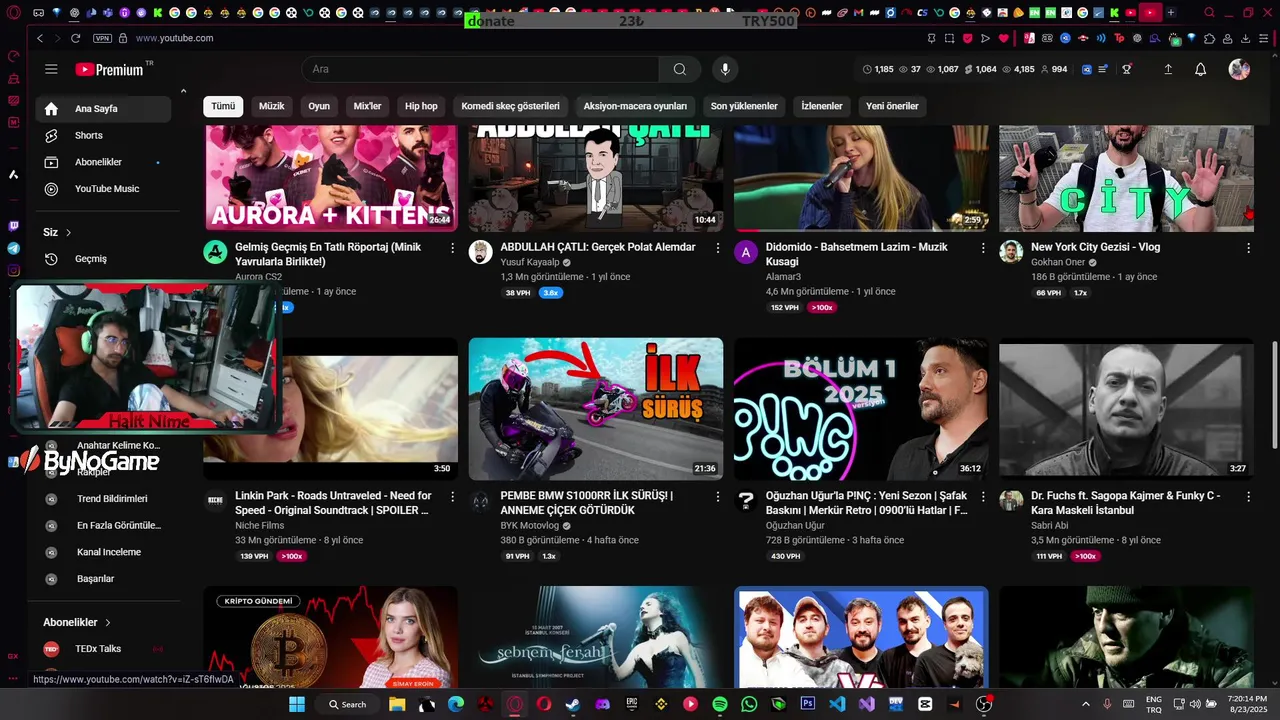
Task: Go back with browser back arrow
Action: (x=40, y=38)
